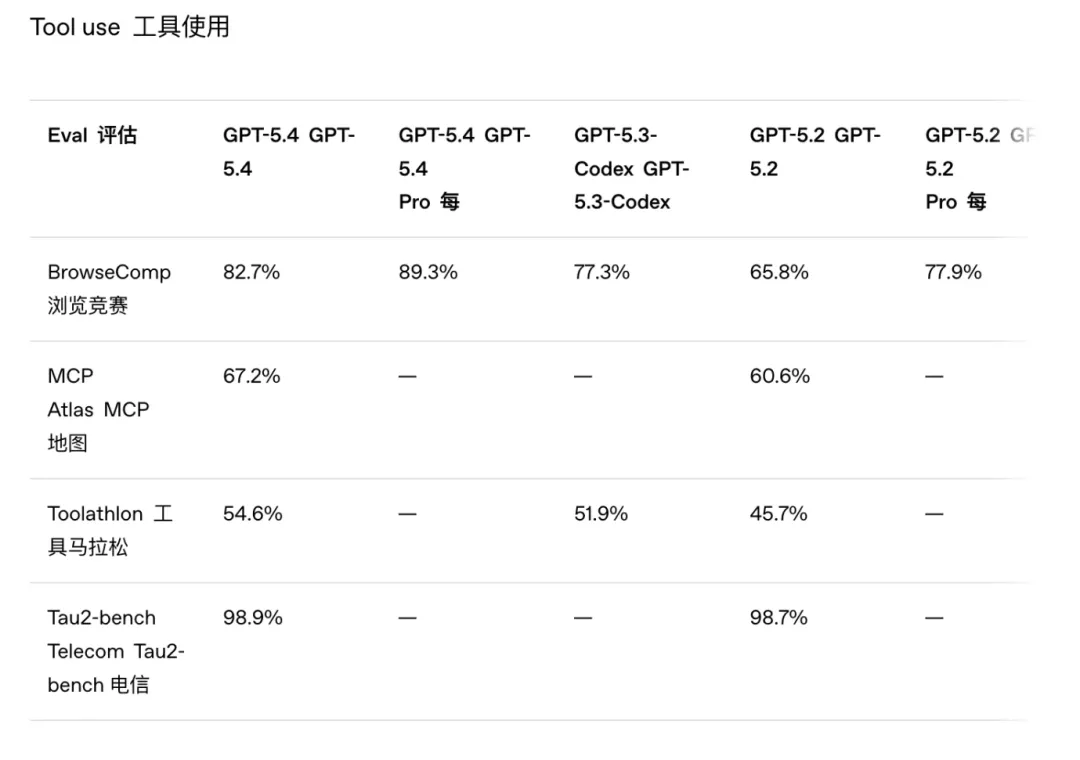
Task: Click the 82.7% BrowseComp score
Action: (252, 272)
